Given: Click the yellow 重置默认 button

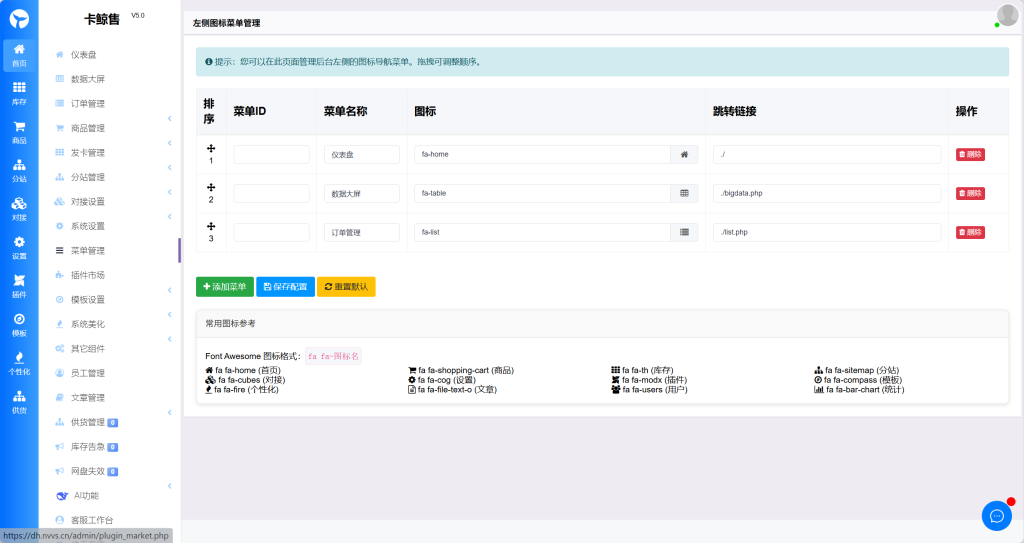Looking at the screenshot, I should coord(346,287).
